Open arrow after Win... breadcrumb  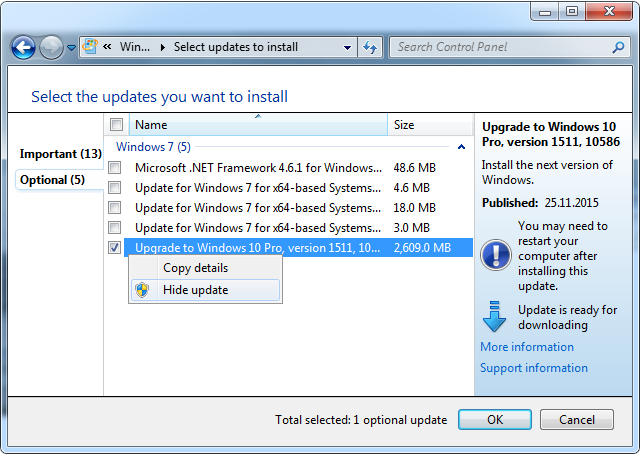click(162, 47)
